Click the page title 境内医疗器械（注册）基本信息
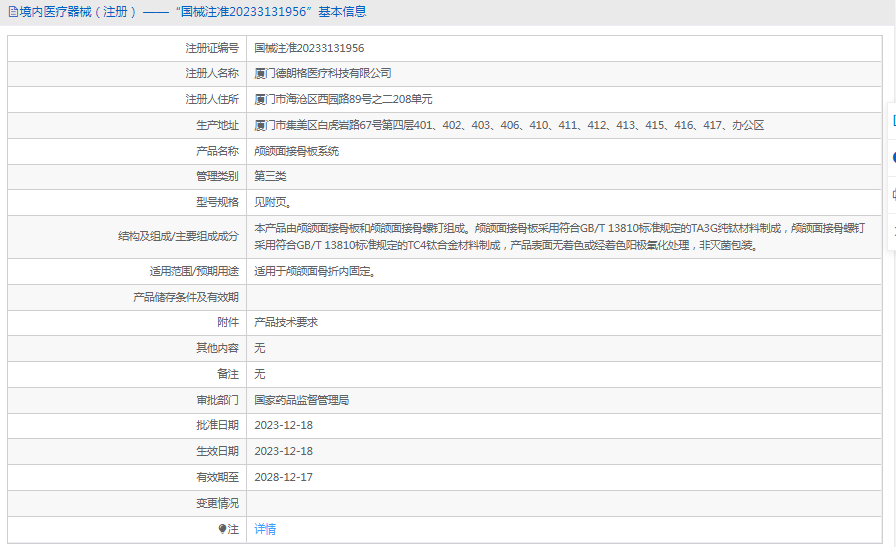This screenshot has width=896, height=547. click(193, 12)
